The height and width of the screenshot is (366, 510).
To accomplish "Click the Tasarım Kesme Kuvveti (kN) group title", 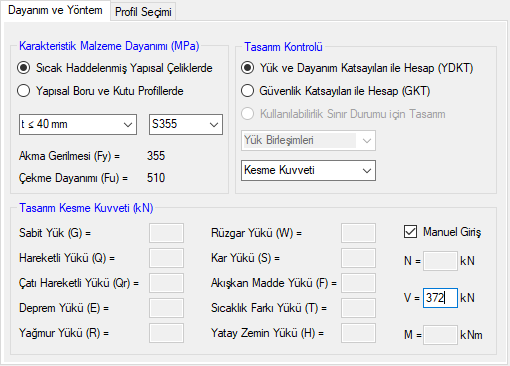I will tap(86, 208).
